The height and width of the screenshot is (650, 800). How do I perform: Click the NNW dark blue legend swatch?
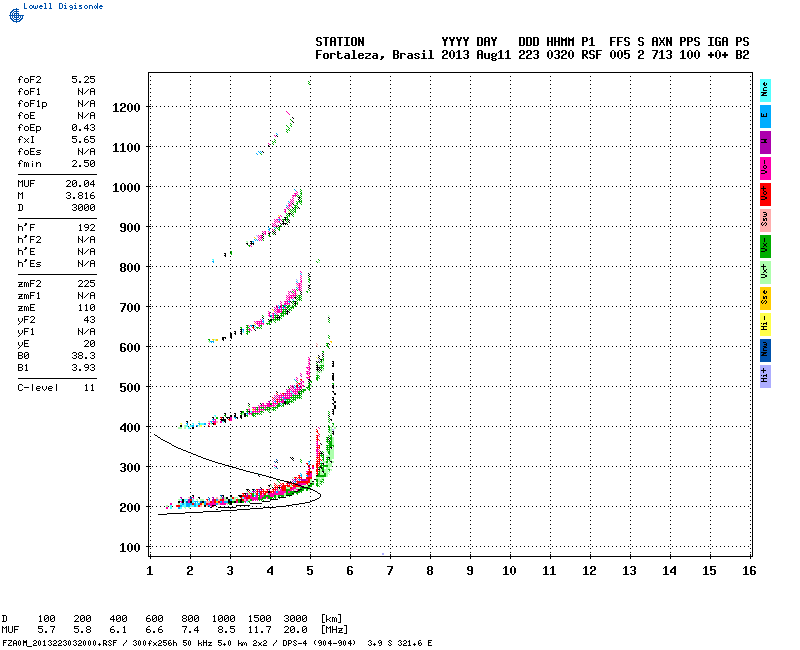pyautogui.click(x=765, y=351)
